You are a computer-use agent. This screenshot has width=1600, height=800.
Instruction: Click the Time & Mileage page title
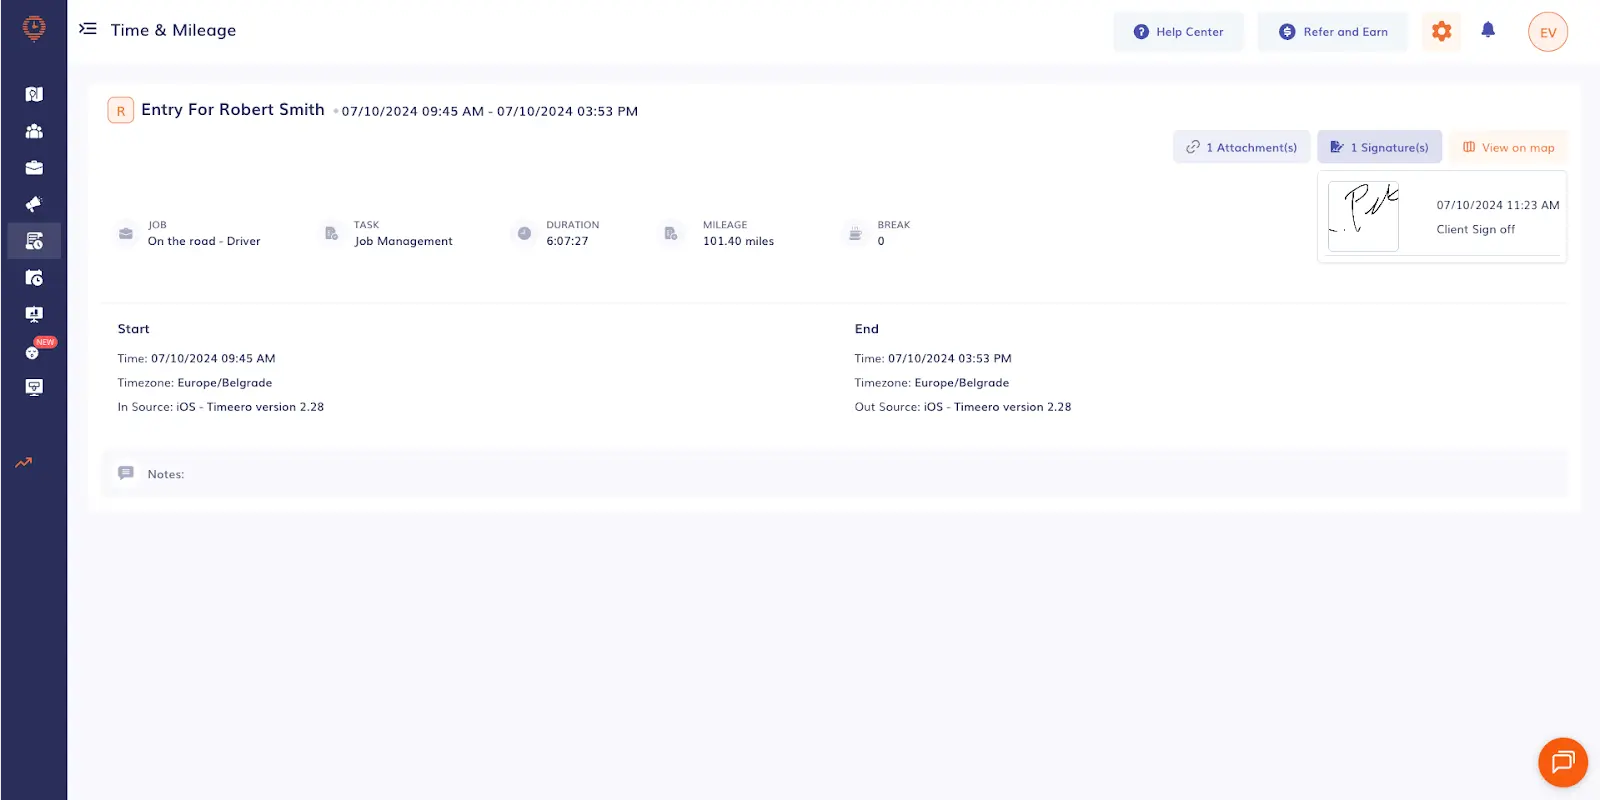[x=173, y=30]
